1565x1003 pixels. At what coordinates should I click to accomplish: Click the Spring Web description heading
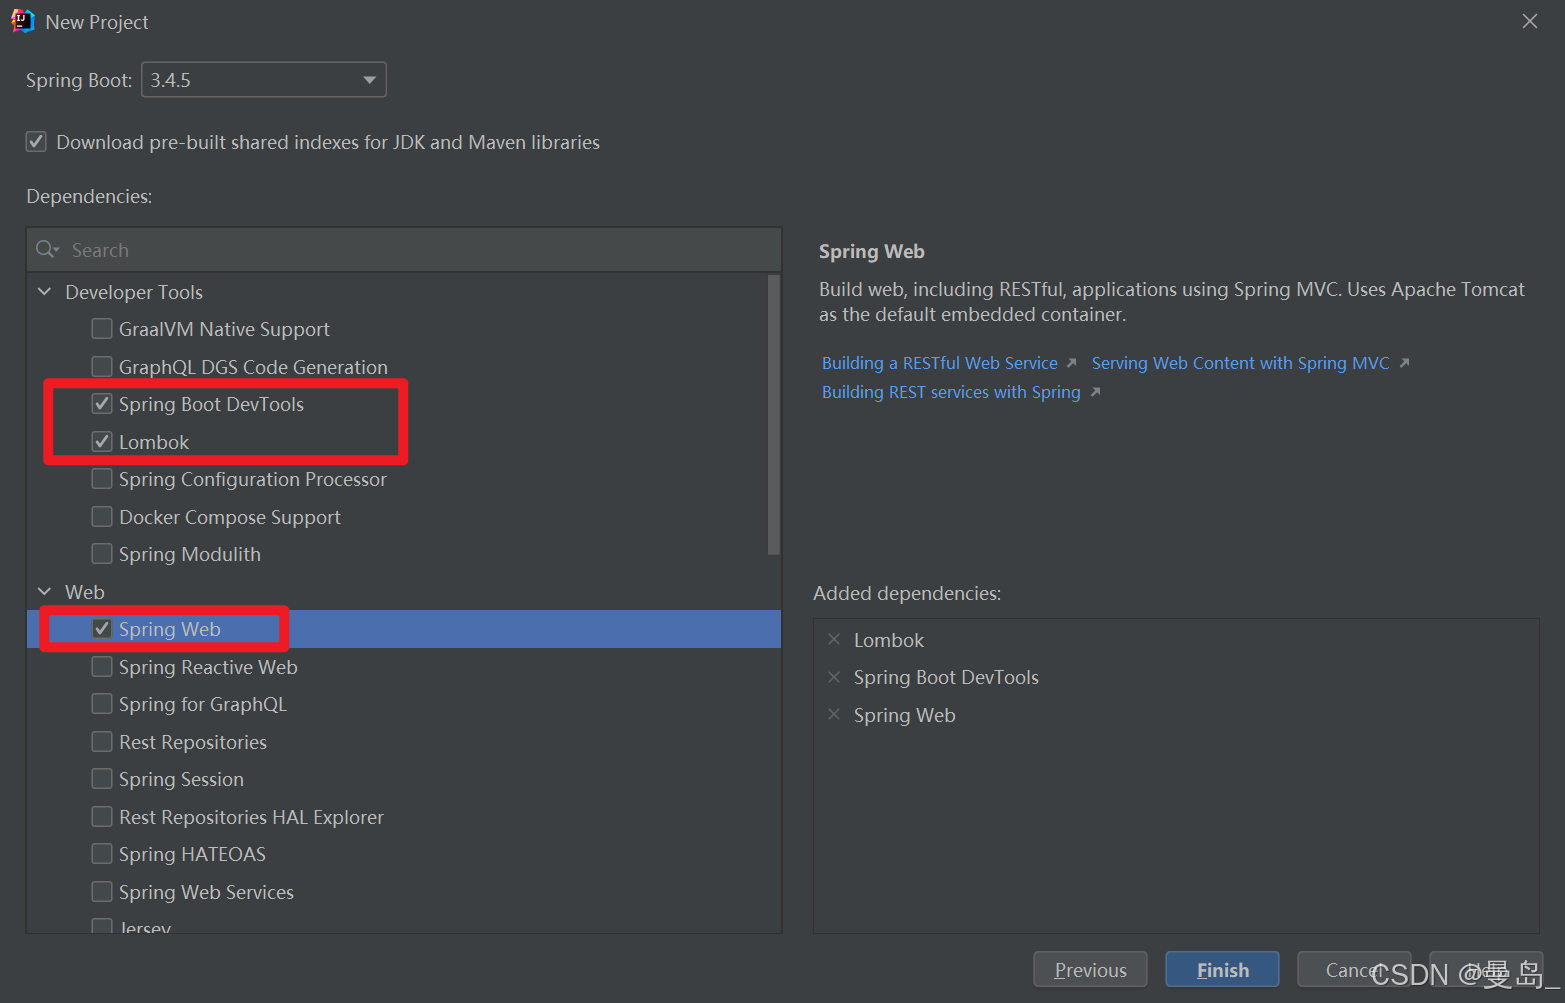tap(871, 251)
